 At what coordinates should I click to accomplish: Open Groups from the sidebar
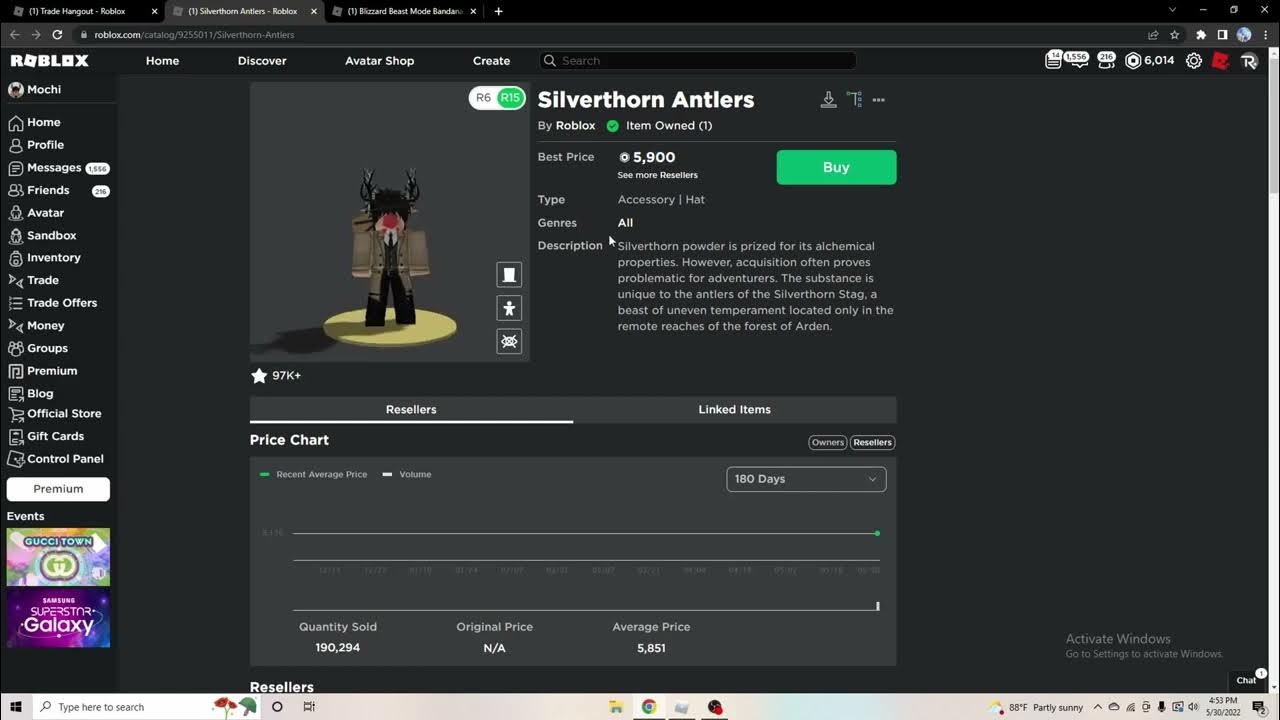[x=38, y=349]
